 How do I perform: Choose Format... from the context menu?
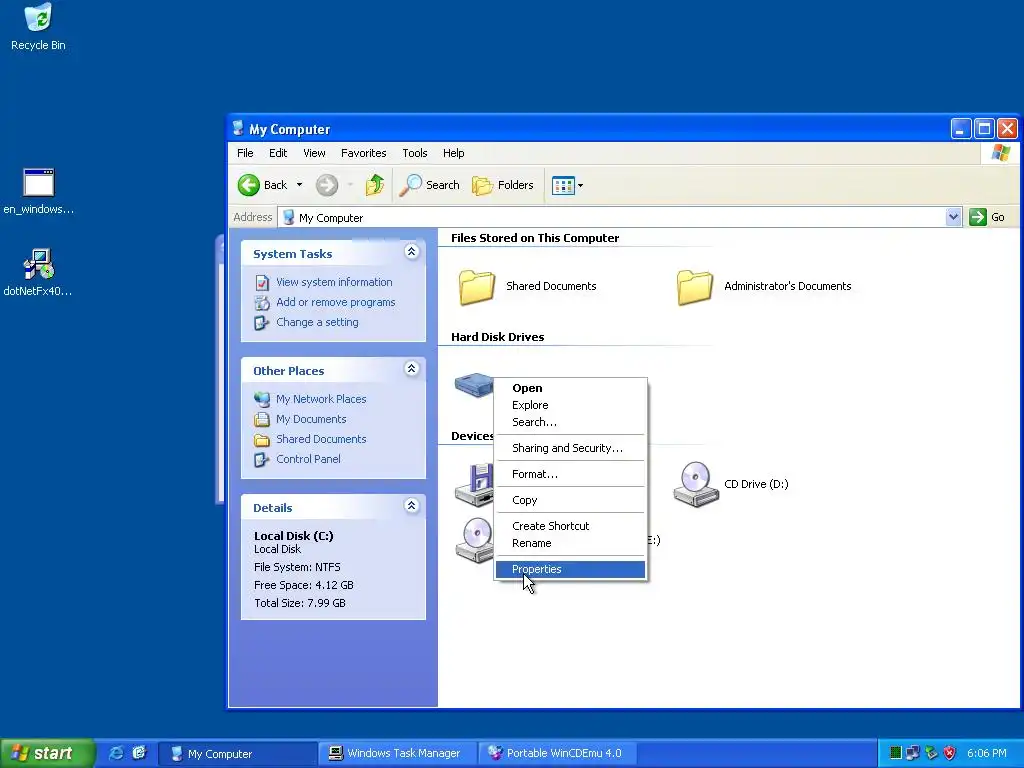[570, 474]
